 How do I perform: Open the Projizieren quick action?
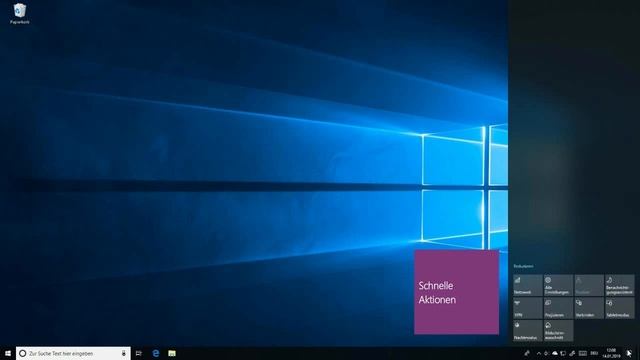pos(558,308)
